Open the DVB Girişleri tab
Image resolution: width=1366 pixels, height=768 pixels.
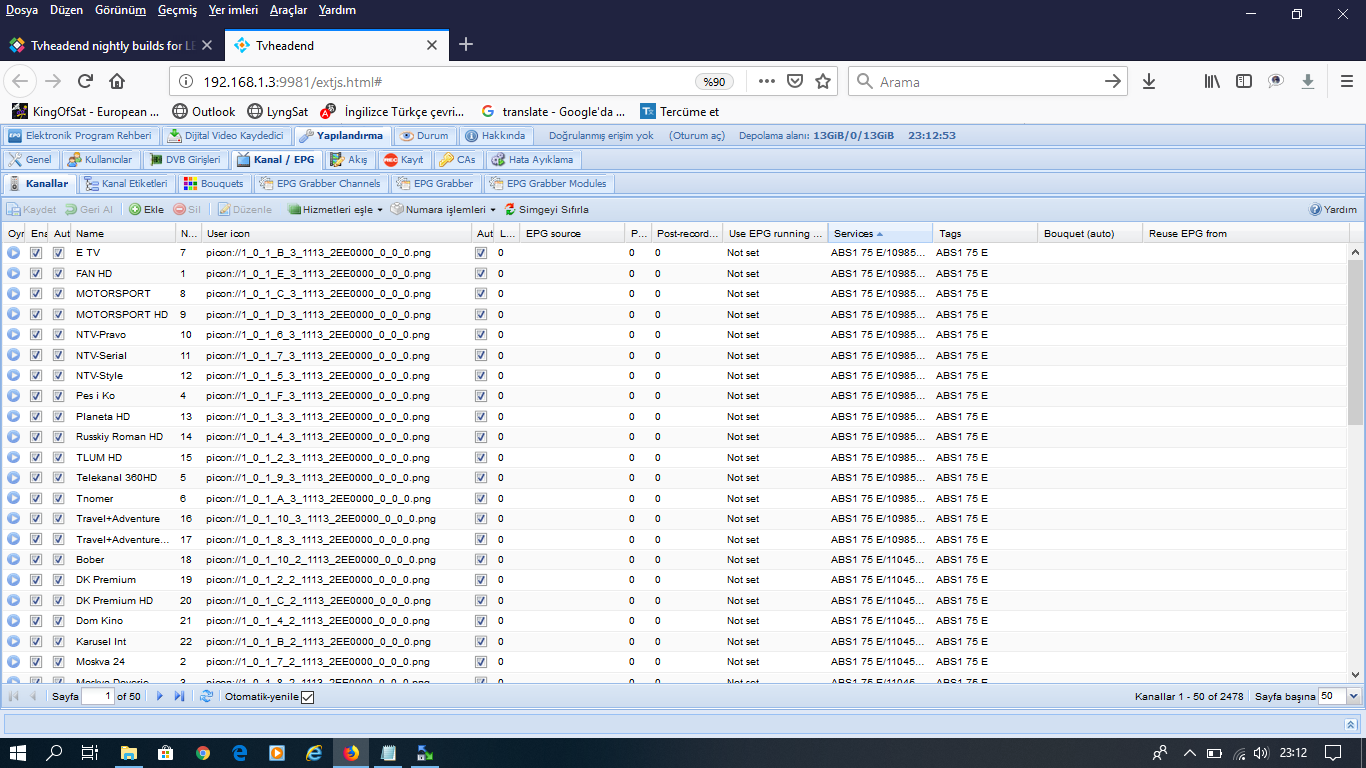click(x=185, y=160)
